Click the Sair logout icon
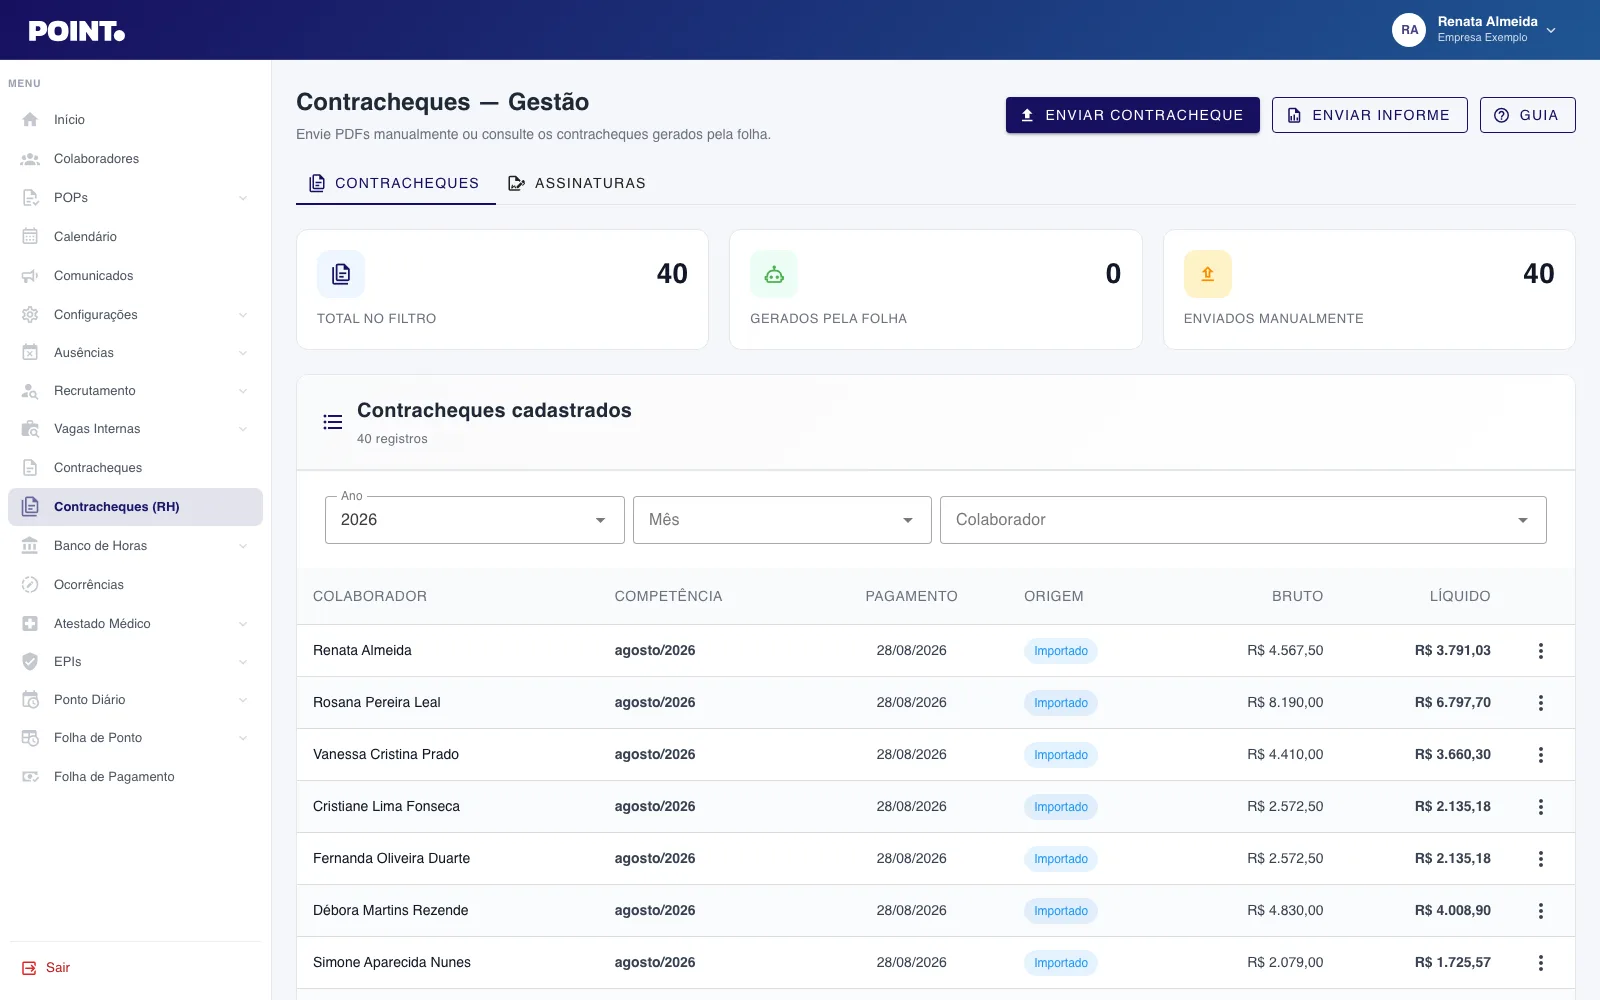1600x1000 pixels. (x=29, y=968)
